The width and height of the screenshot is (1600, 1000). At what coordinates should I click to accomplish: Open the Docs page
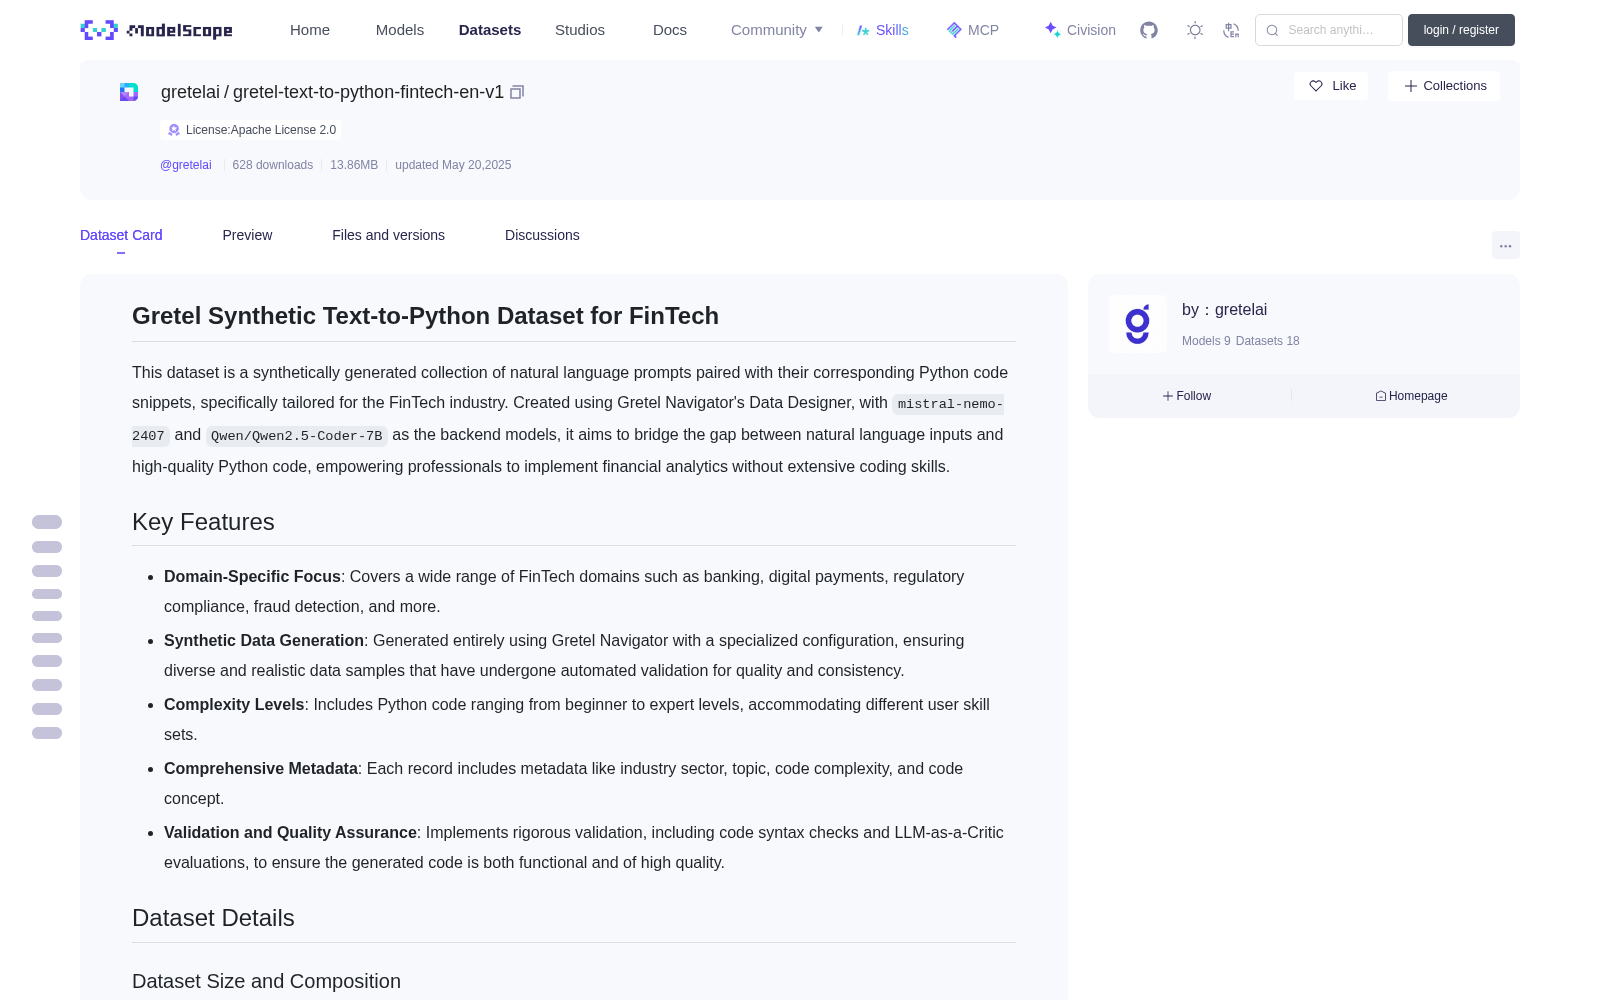(x=670, y=30)
